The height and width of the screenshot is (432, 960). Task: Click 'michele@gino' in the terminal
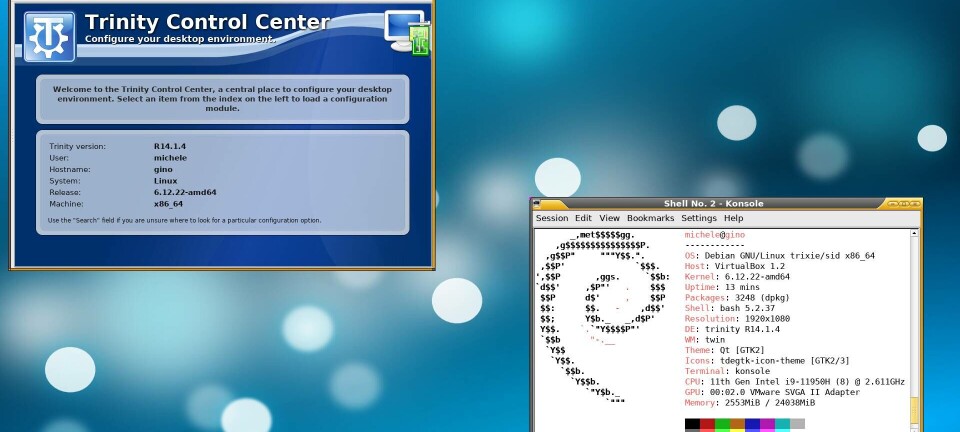(x=714, y=235)
